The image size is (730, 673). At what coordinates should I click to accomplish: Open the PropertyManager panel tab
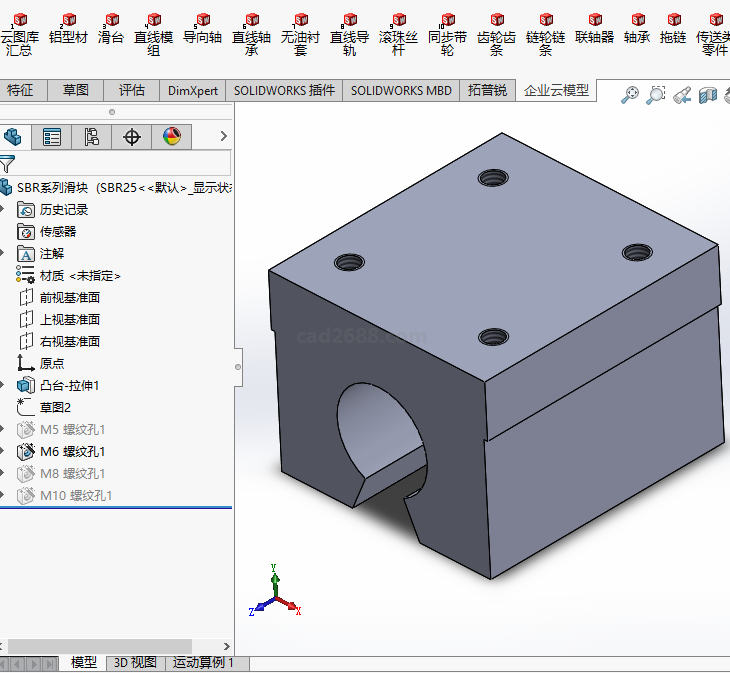52,137
